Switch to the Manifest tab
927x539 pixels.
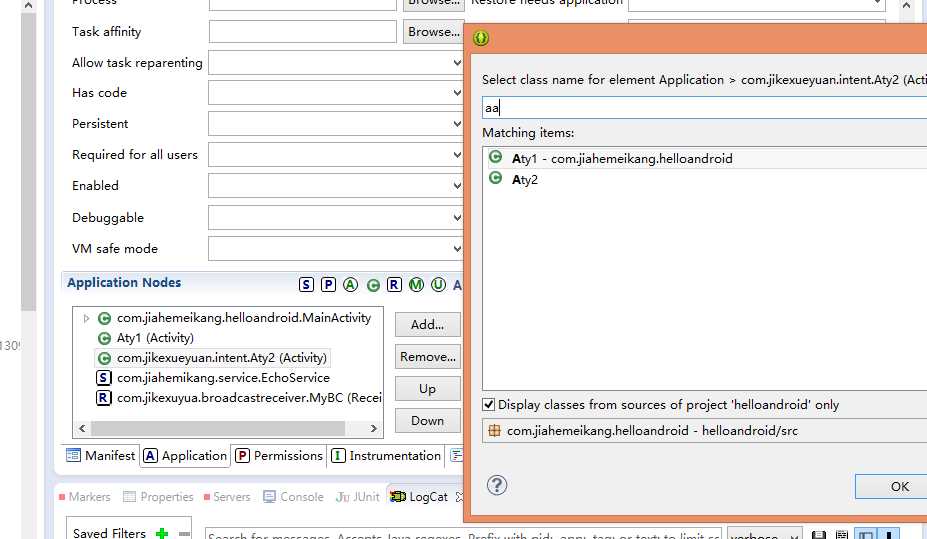101,456
